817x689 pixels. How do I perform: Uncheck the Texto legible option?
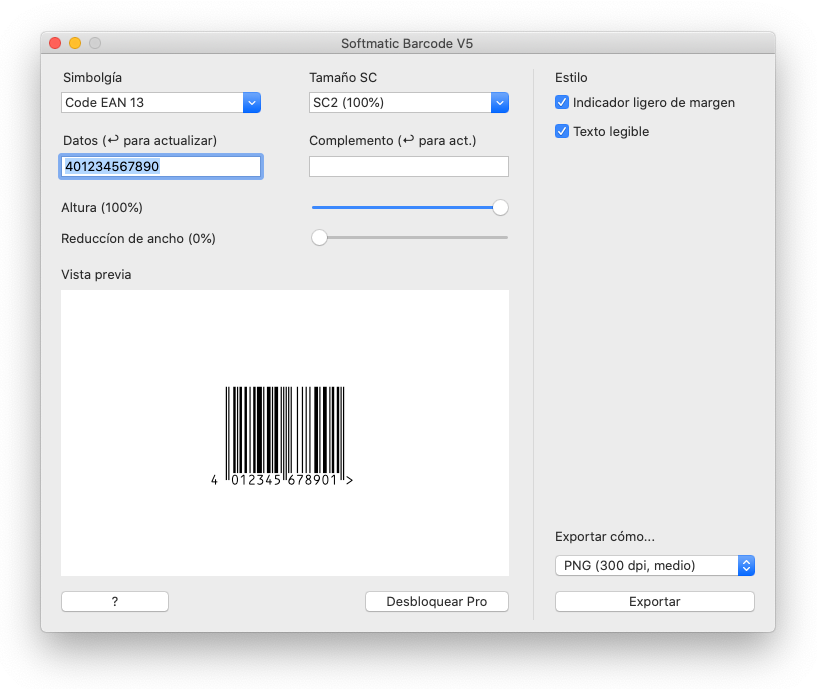coord(562,131)
